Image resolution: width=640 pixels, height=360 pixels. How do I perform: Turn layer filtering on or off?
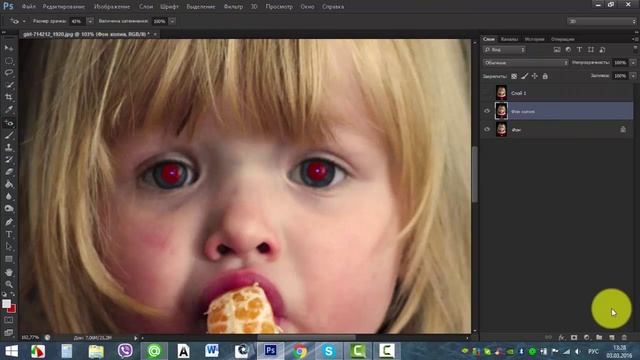[x=635, y=49]
